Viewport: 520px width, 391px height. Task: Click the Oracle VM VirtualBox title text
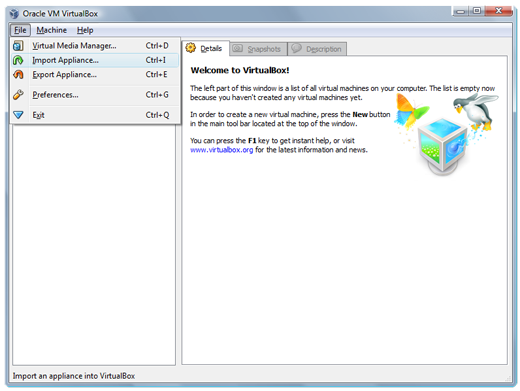coord(60,14)
